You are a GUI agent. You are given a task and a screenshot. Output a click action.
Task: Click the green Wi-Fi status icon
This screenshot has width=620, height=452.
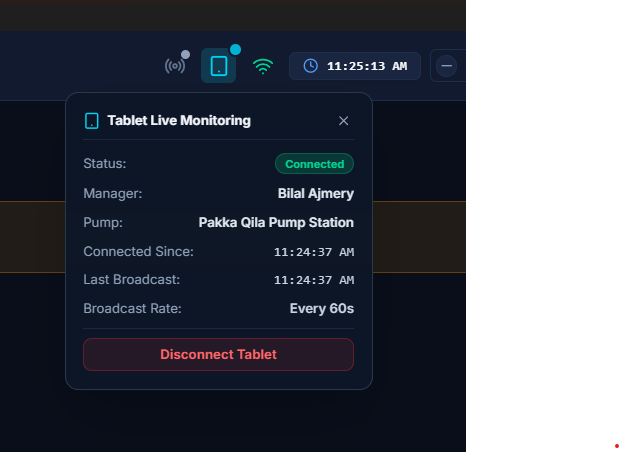(x=263, y=66)
